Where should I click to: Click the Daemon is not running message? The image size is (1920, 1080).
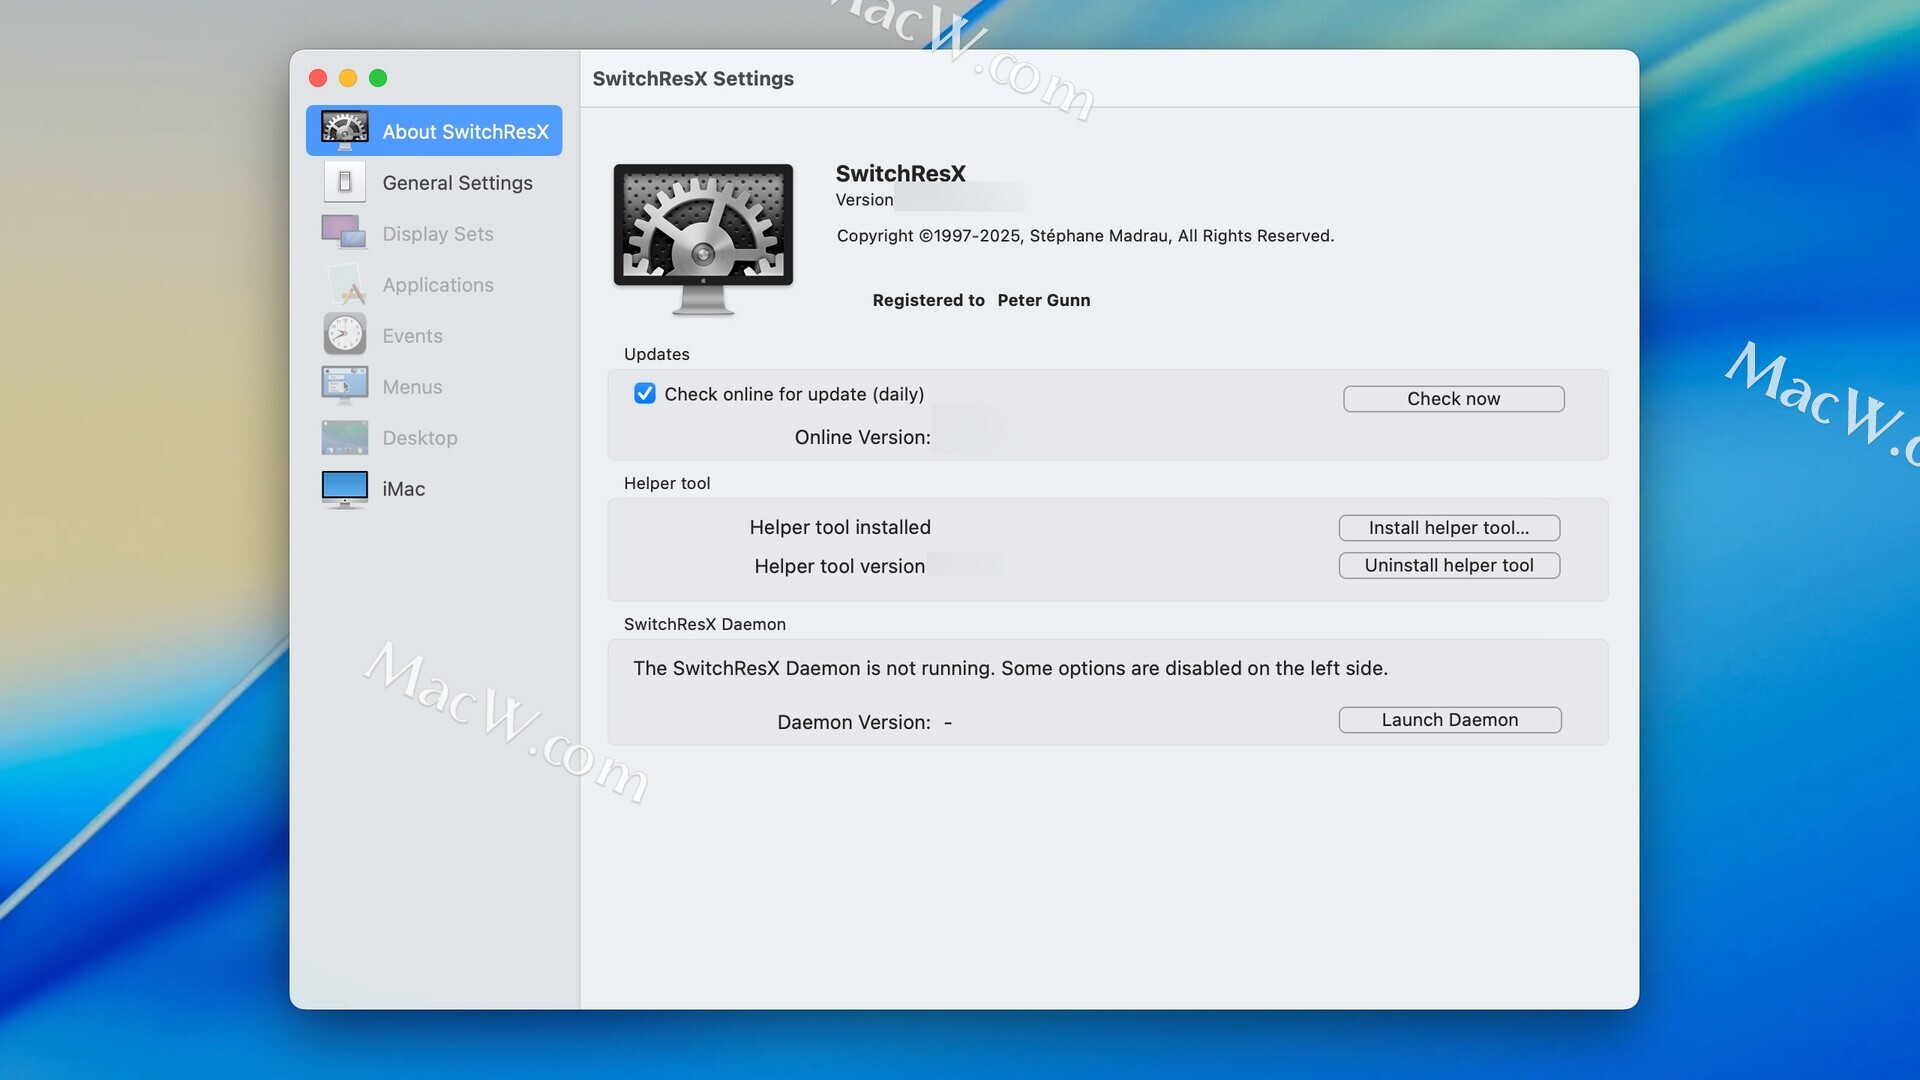1010,668
